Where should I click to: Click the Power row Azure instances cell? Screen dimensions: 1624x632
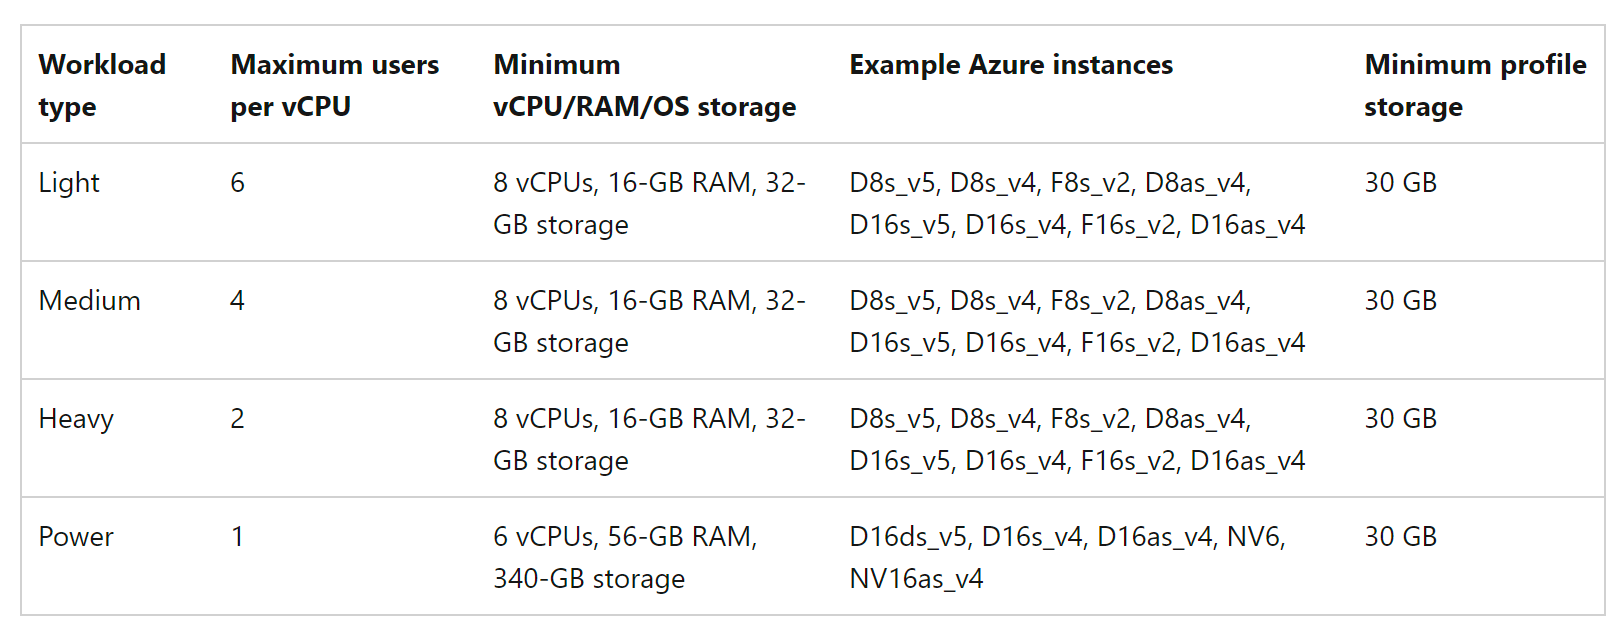[1066, 557]
